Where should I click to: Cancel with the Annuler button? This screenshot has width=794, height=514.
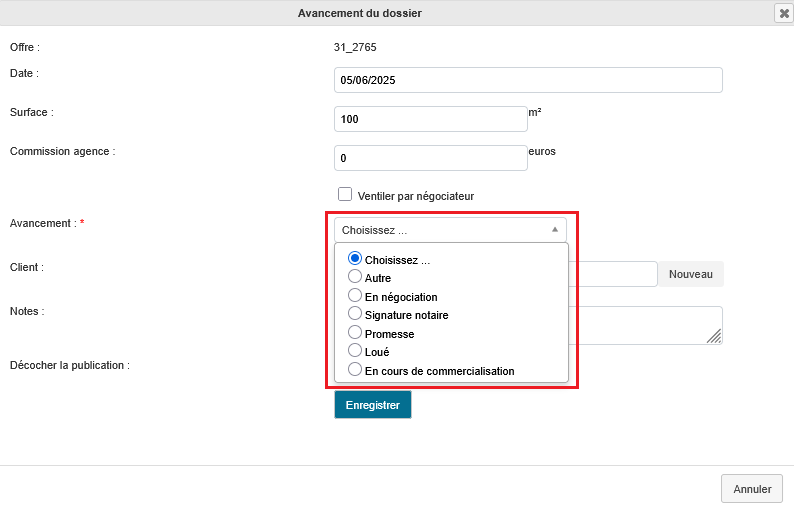(752, 489)
